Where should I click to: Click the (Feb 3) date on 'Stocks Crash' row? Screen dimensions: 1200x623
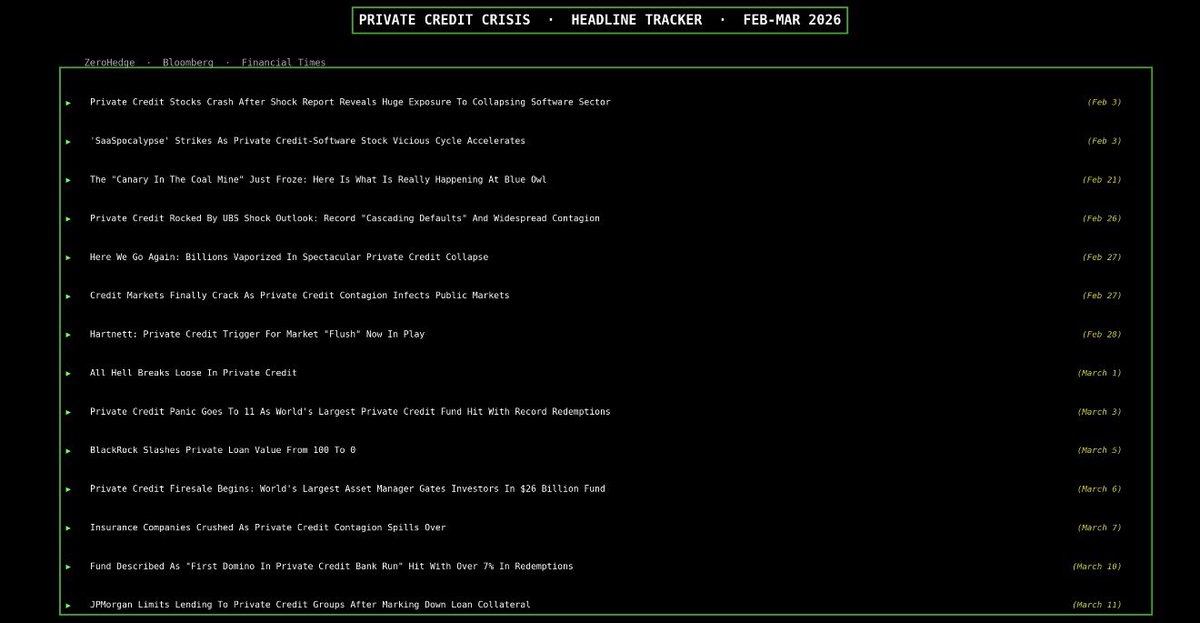[x=1104, y=102]
